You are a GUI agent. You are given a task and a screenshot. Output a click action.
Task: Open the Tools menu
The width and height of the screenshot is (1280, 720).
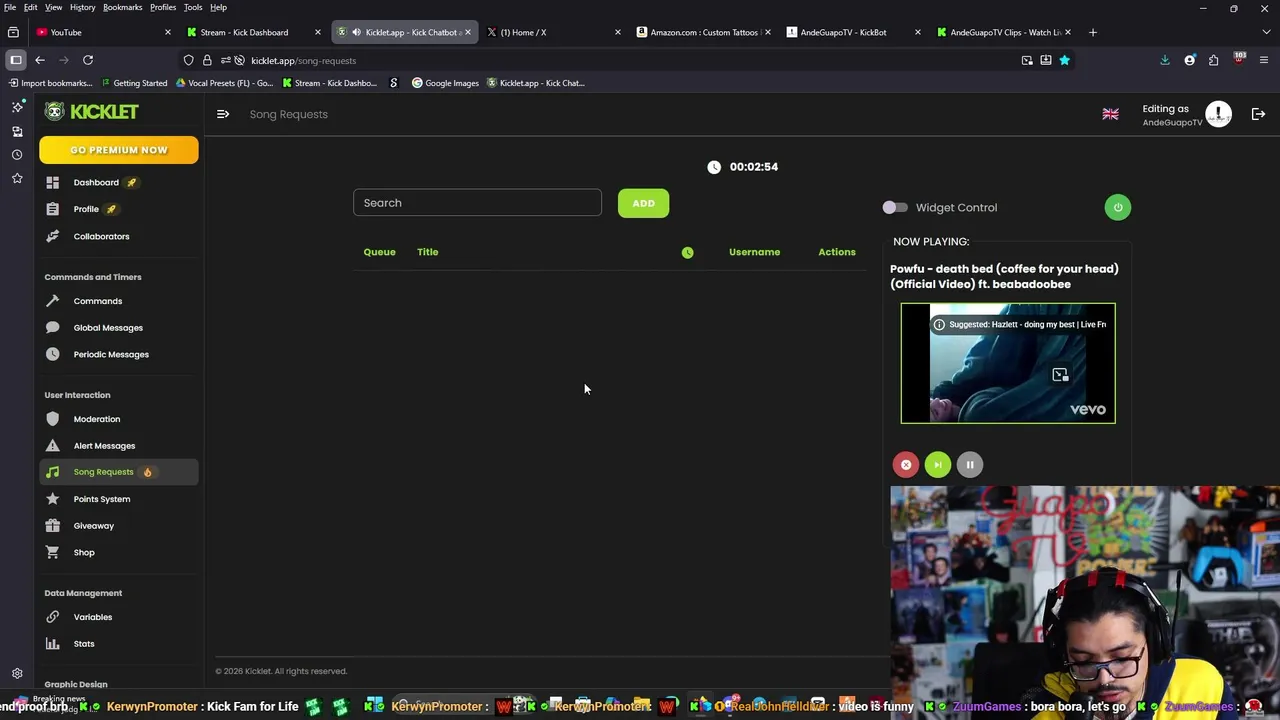tap(193, 7)
